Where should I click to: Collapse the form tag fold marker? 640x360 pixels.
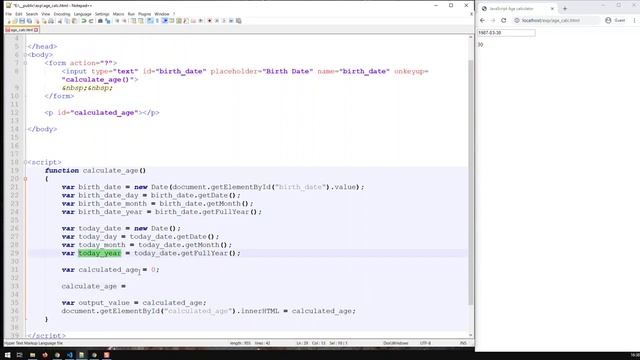pyautogui.click(x=25, y=63)
